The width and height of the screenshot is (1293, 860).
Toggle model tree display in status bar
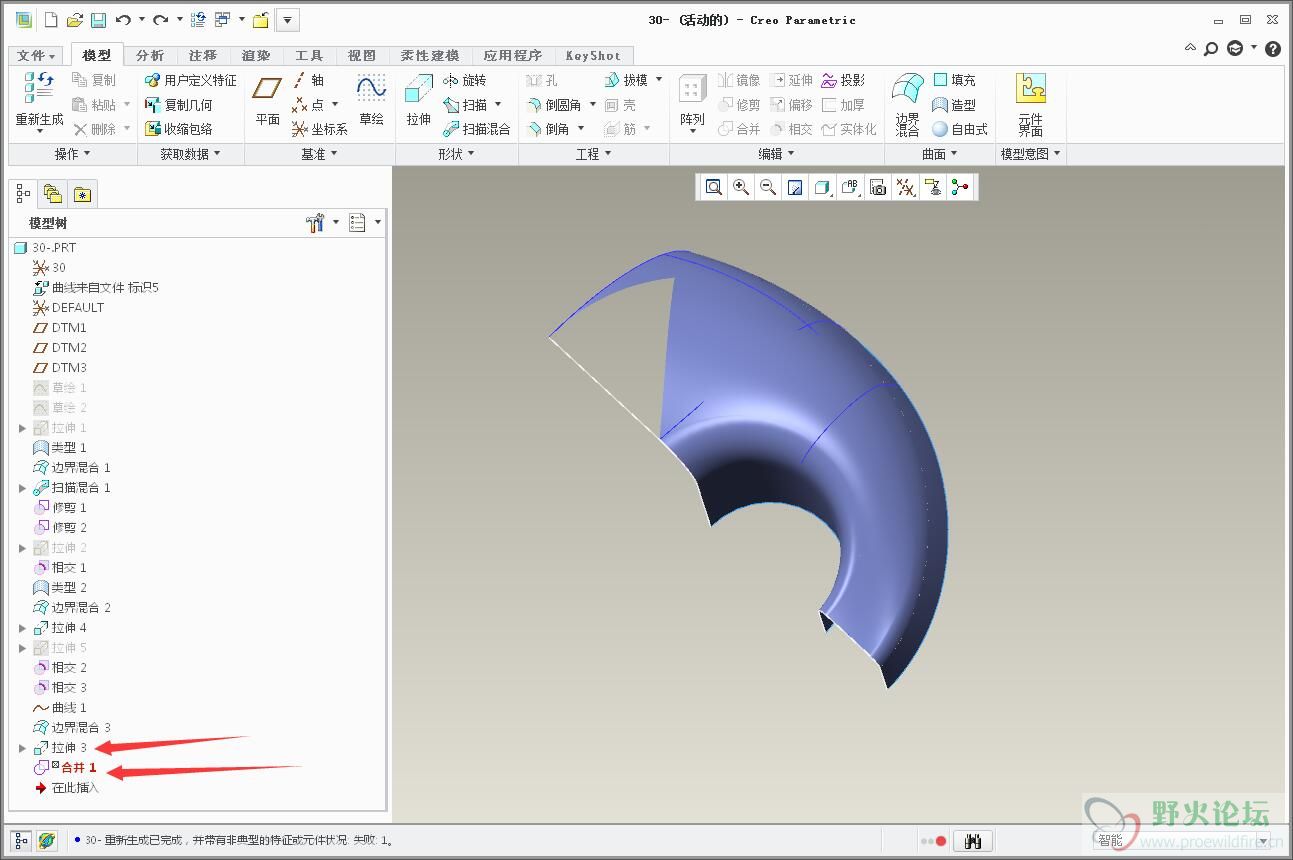(x=22, y=842)
